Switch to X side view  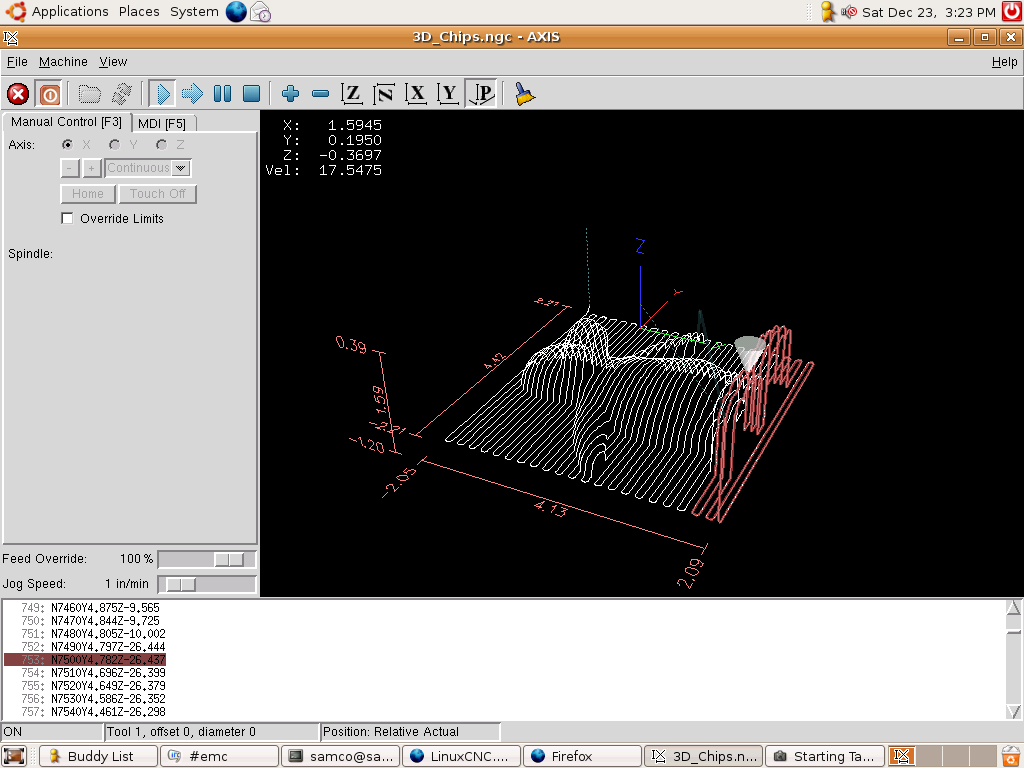[x=416, y=94]
